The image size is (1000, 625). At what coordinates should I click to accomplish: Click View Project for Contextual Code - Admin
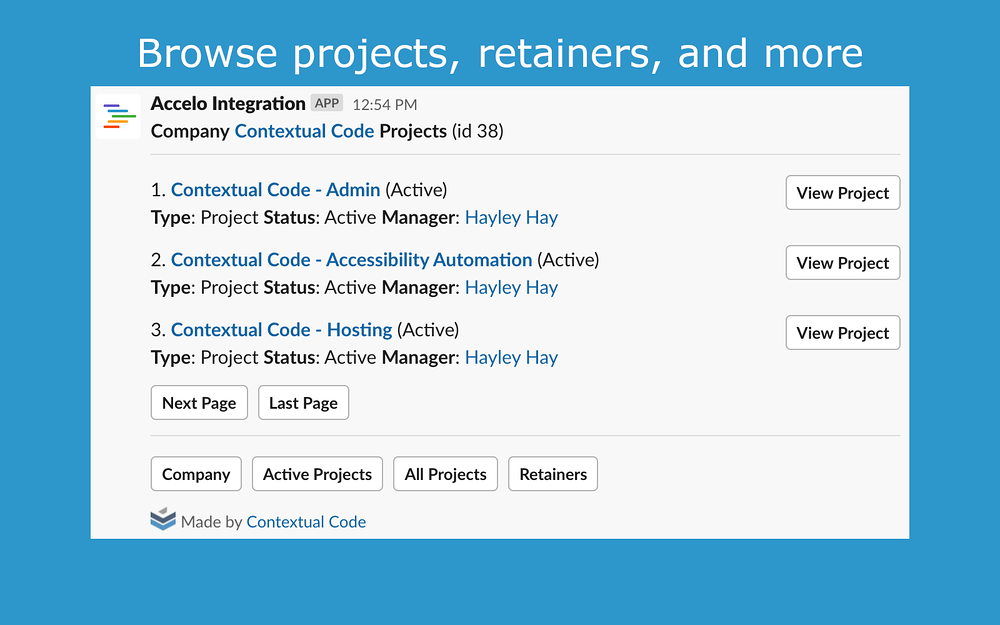[842, 193]
